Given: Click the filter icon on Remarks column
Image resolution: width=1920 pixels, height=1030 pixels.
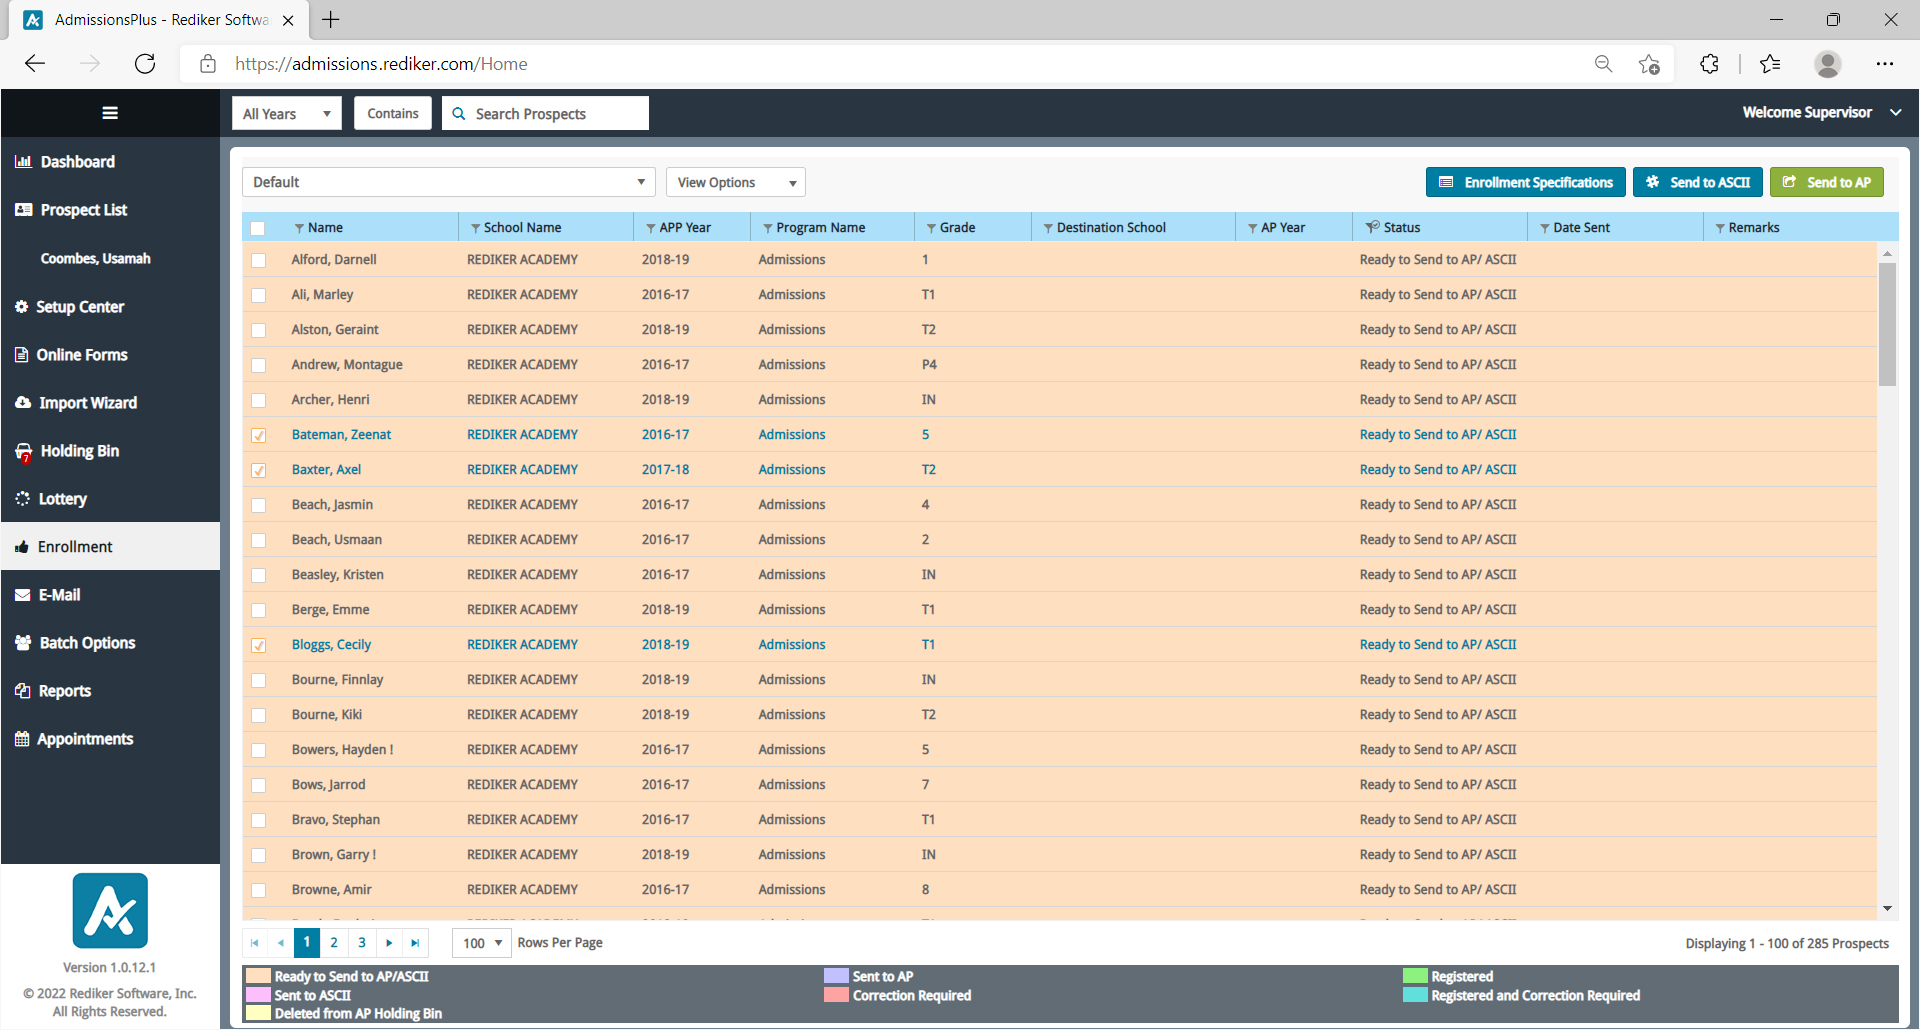Looking at the screenshot, I should tap(1720, 228).
